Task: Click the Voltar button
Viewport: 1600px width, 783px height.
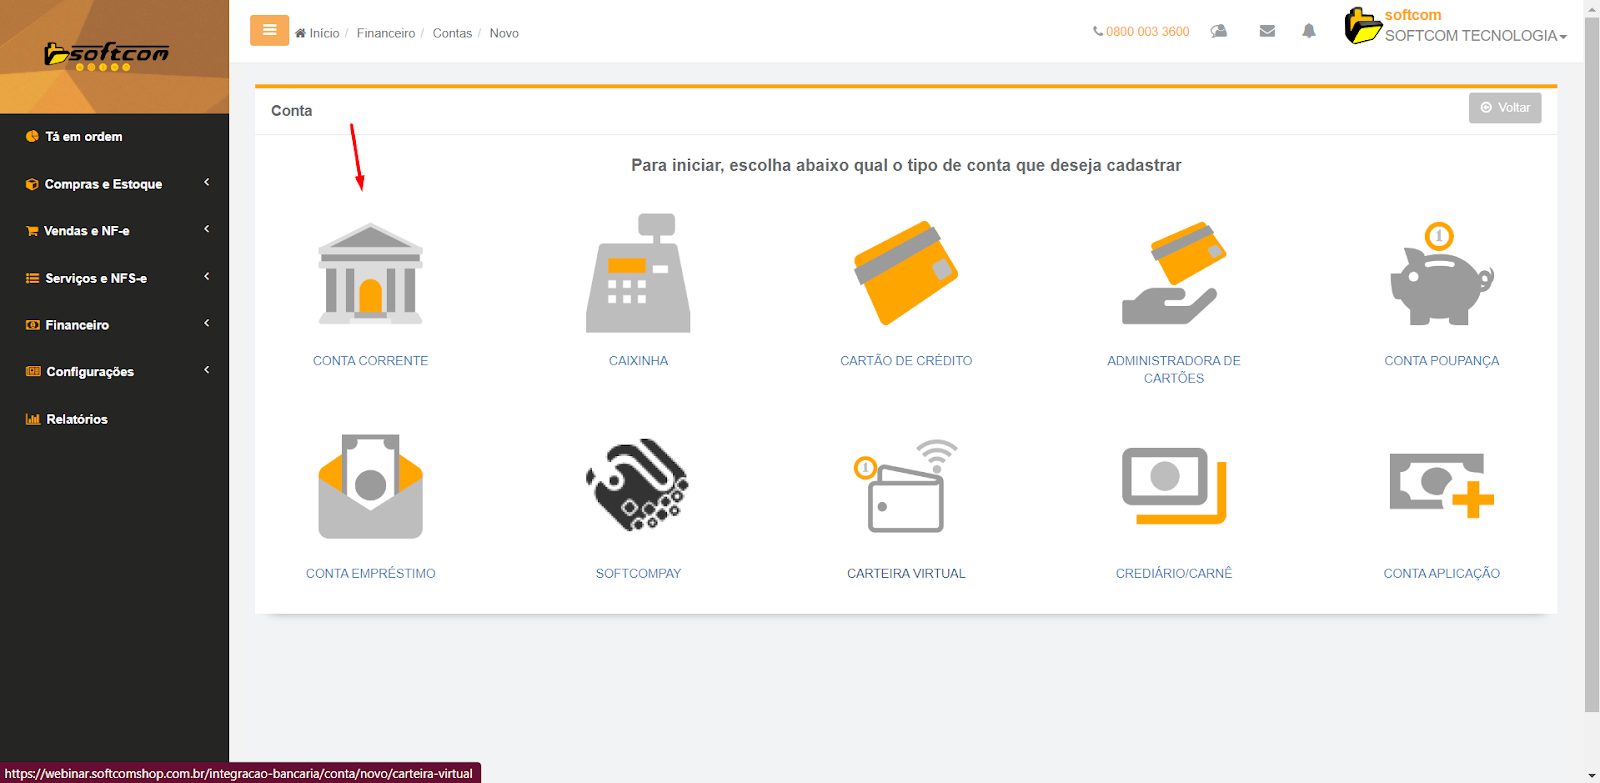Action: point(1504,108)
